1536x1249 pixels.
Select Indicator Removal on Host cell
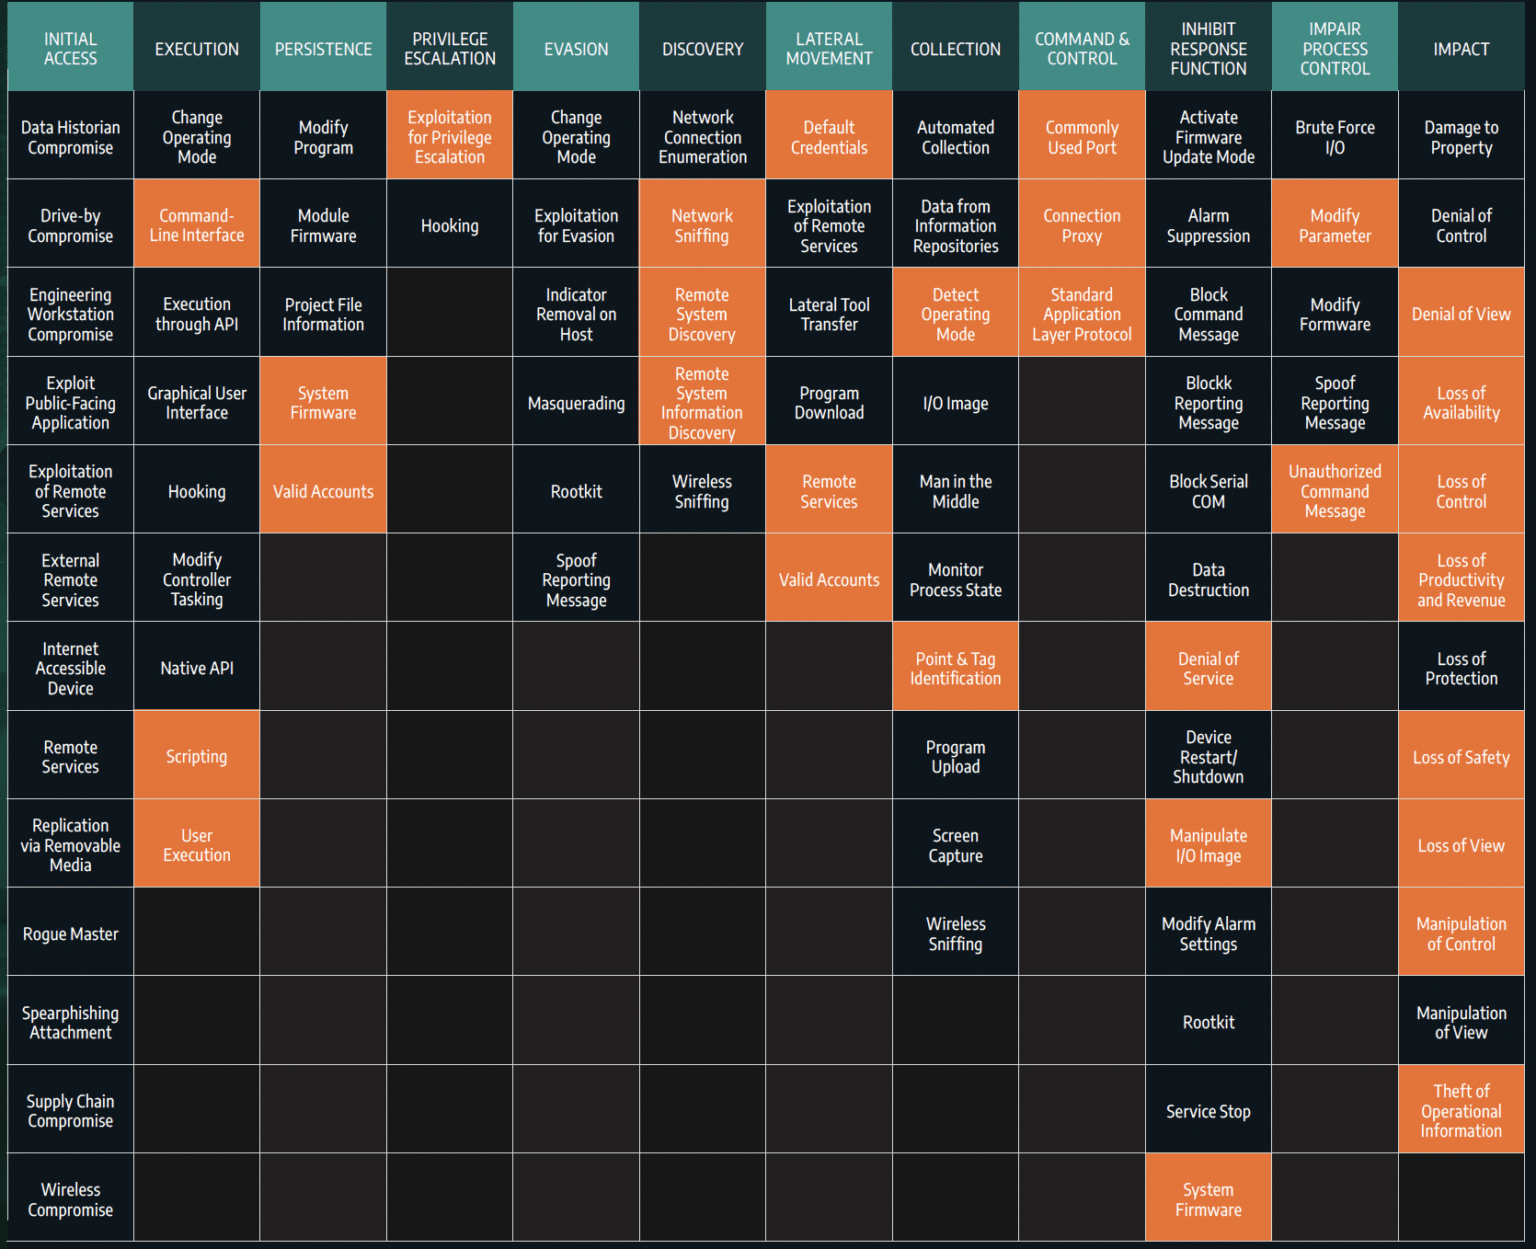point(576,313)
